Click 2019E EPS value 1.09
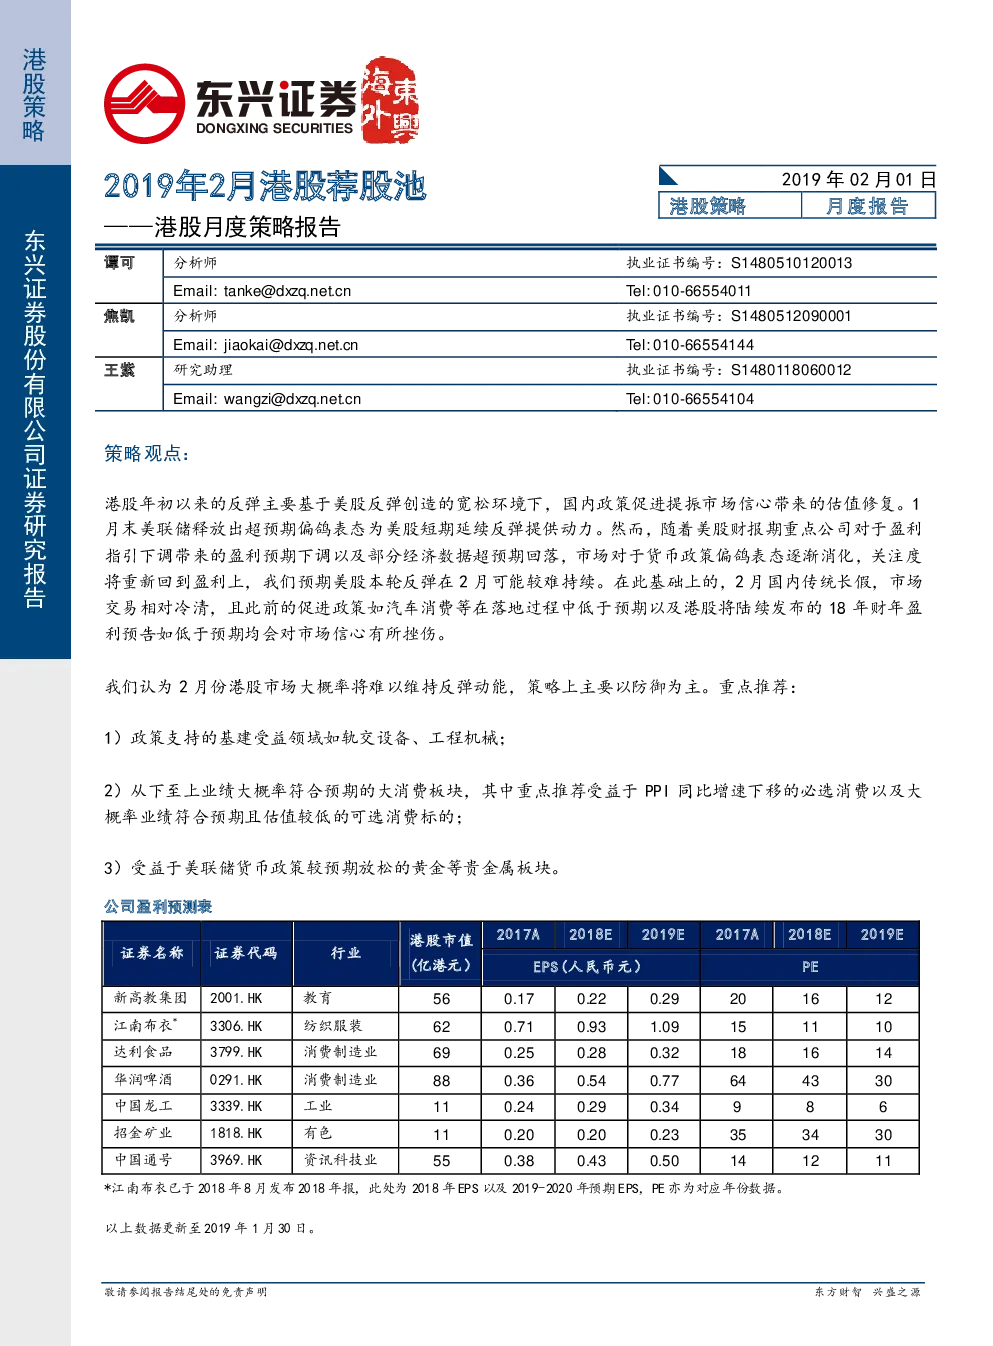The width and height of the screenshot is (993, 1346). [x=664, y=1026]
